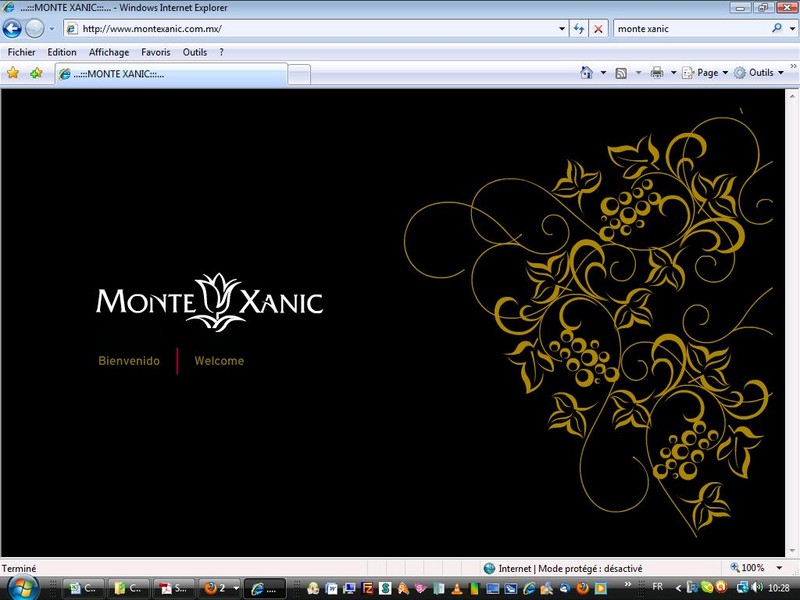
Task: Click the monte xanic search field
Action: (691, 29)
